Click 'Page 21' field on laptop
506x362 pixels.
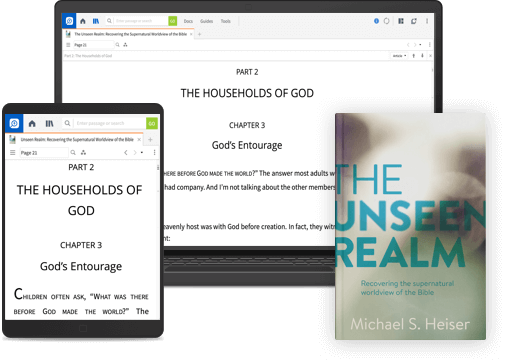[93, 45]
